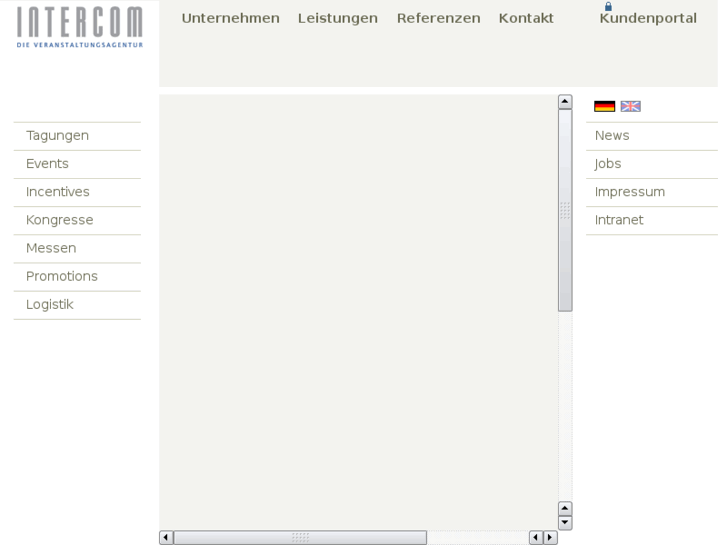Open the Unternehmen menu
The image size is (727, 545).
pos(230,18)
